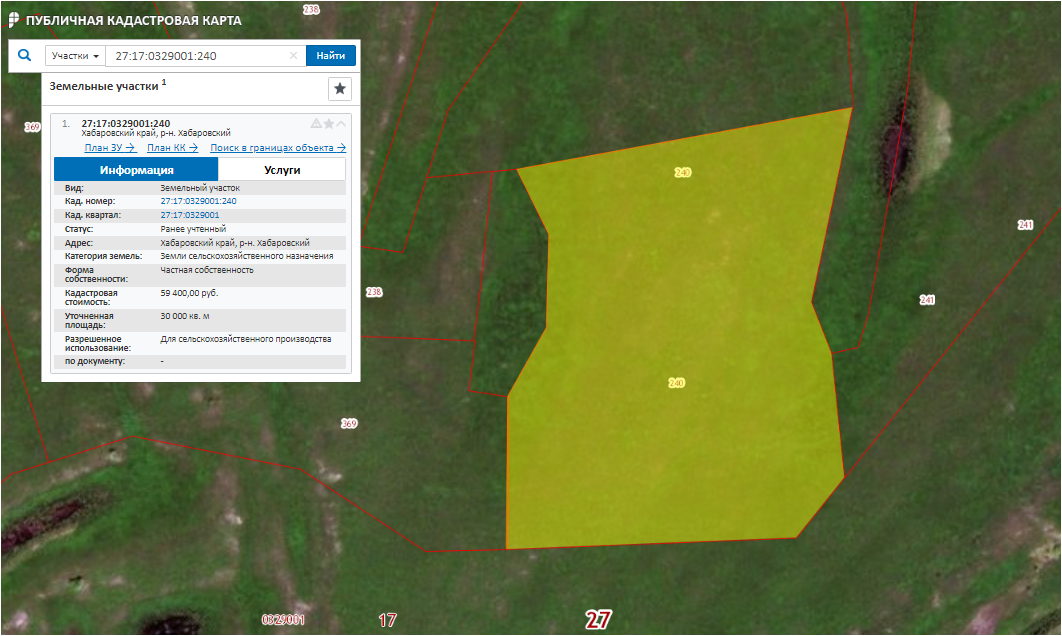Screen dimensions: 1062x636
Task: Open favorites with the star button
Action: click(340, 89)
